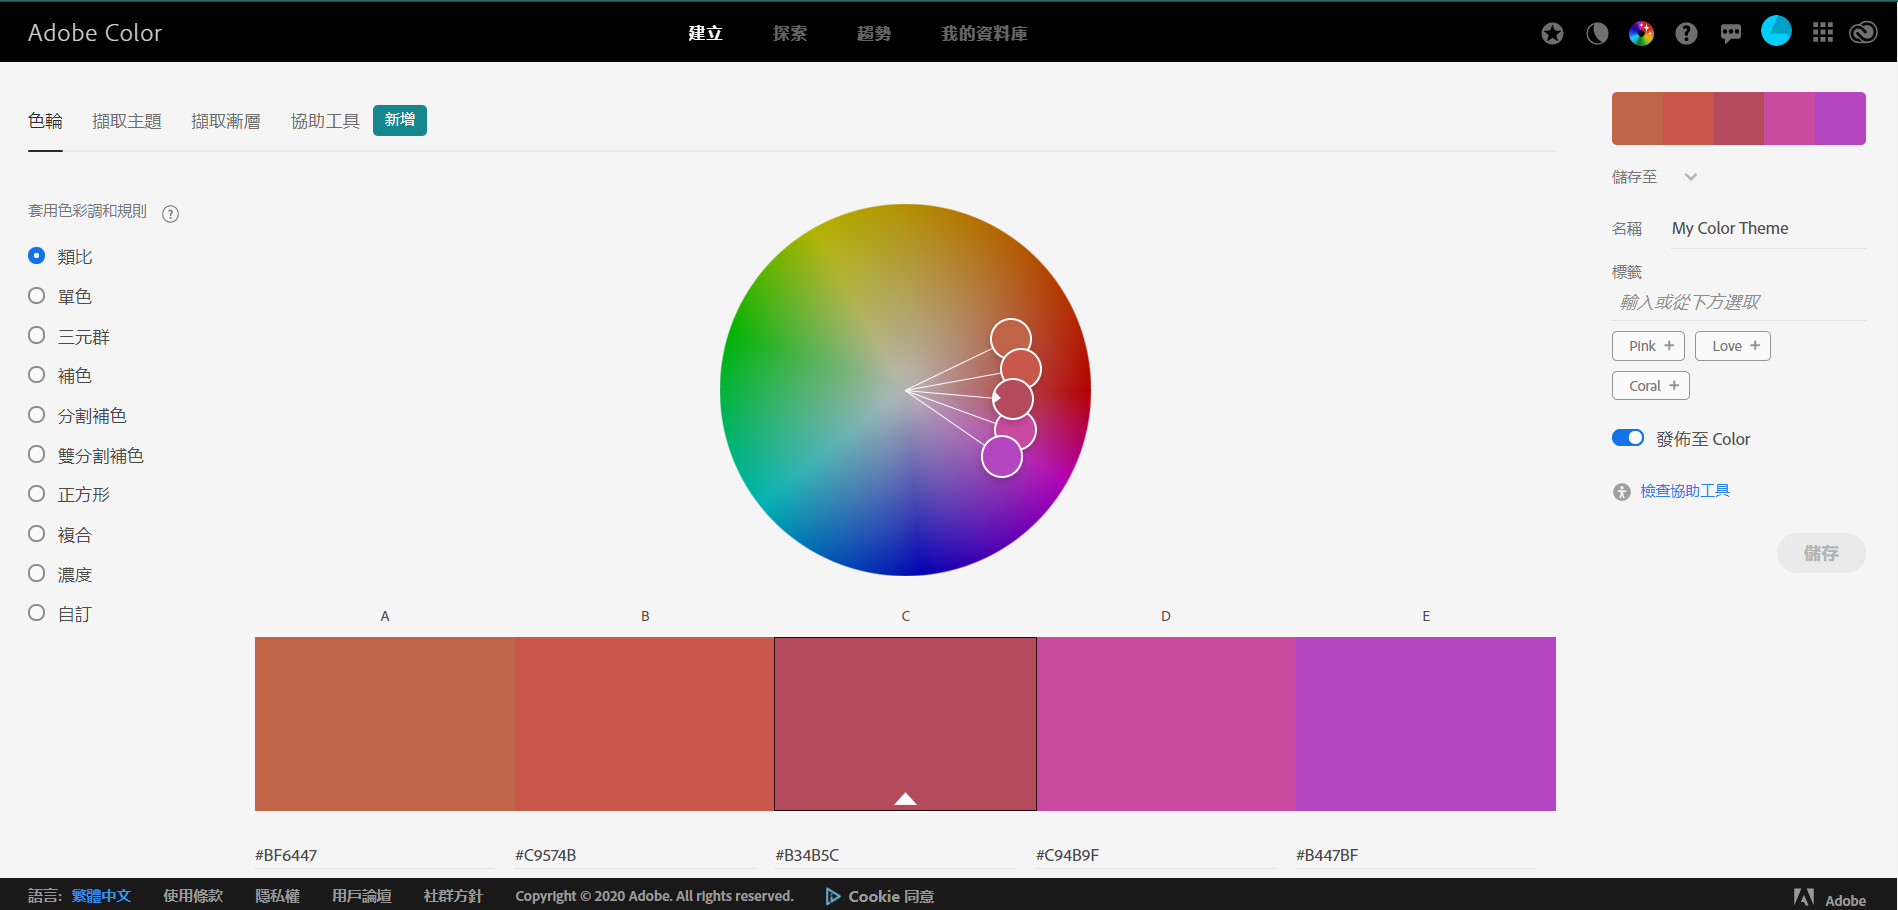This screenshot has width=1898, height=910.
Task: Click the theme preview strip
Action: (x=1739, y=118)
